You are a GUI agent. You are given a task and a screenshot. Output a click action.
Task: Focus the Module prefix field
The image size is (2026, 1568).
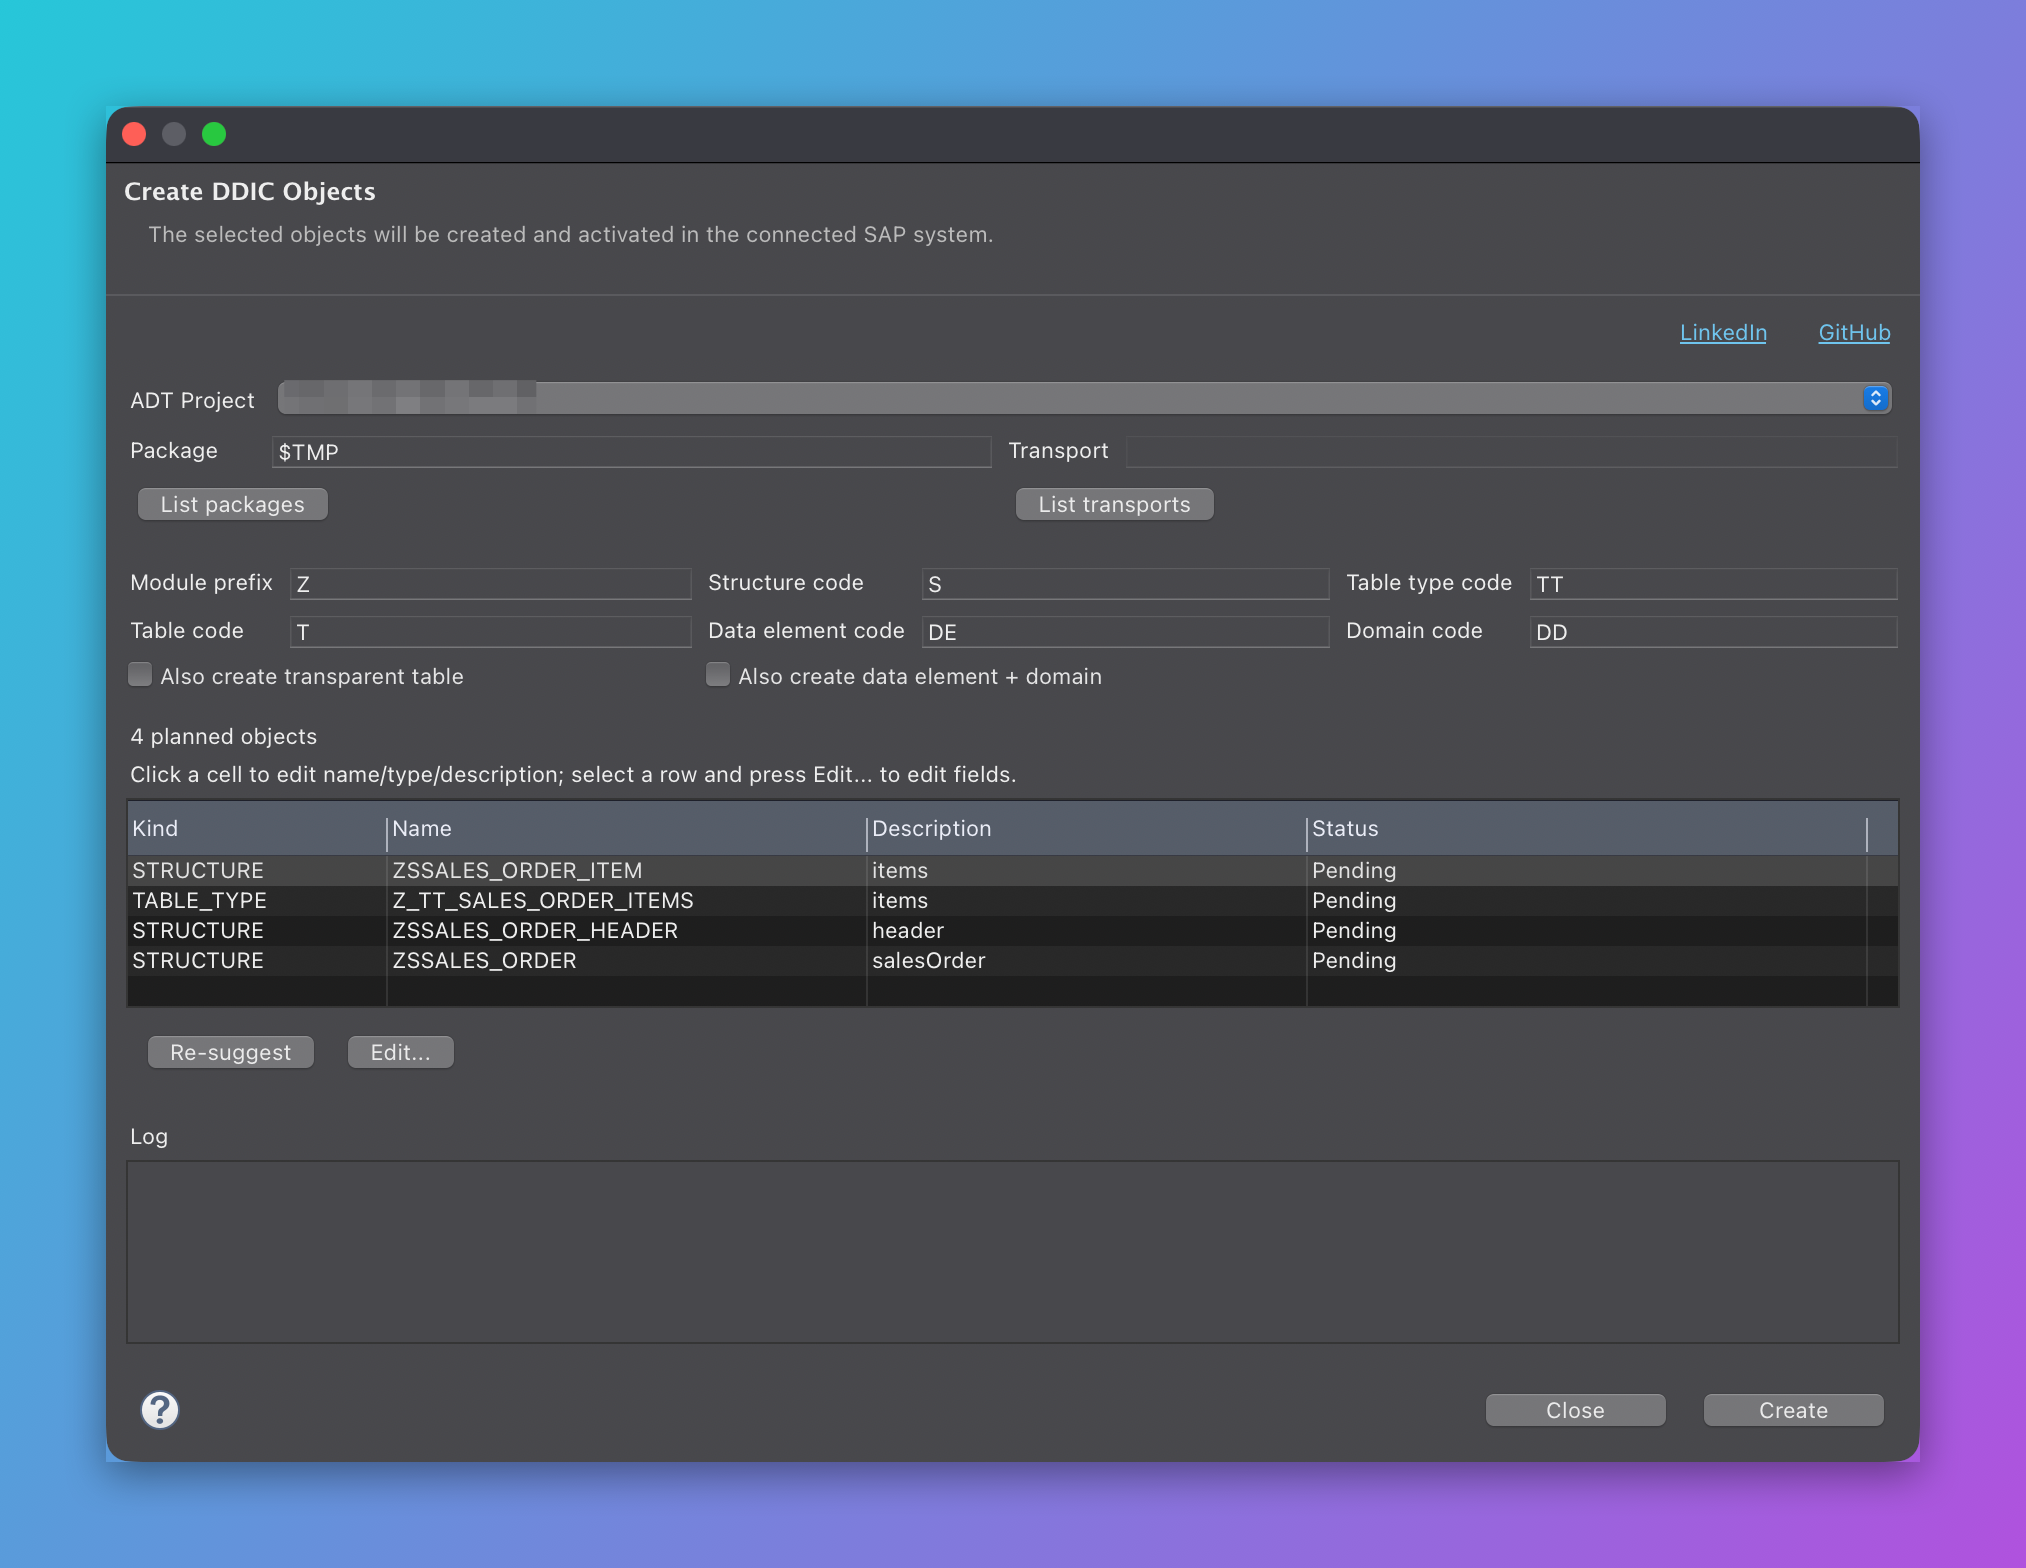coord(490,584)
